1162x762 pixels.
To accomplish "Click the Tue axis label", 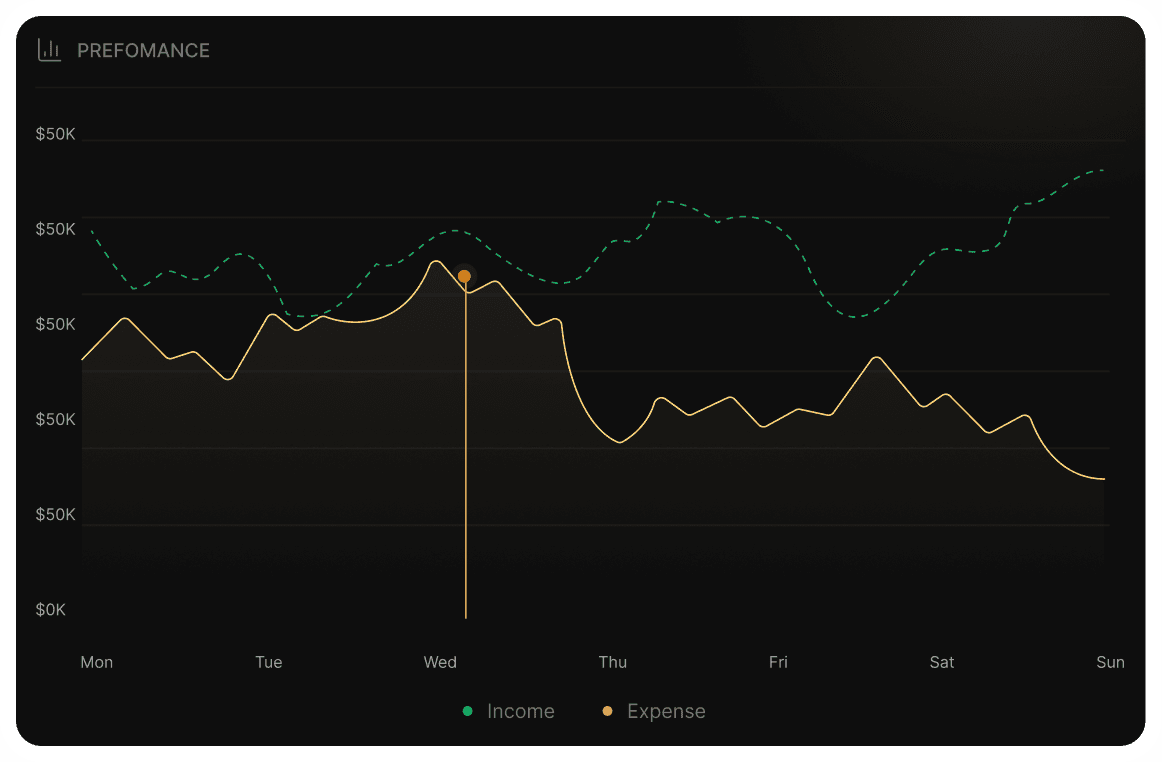I will tap(268, 662).
